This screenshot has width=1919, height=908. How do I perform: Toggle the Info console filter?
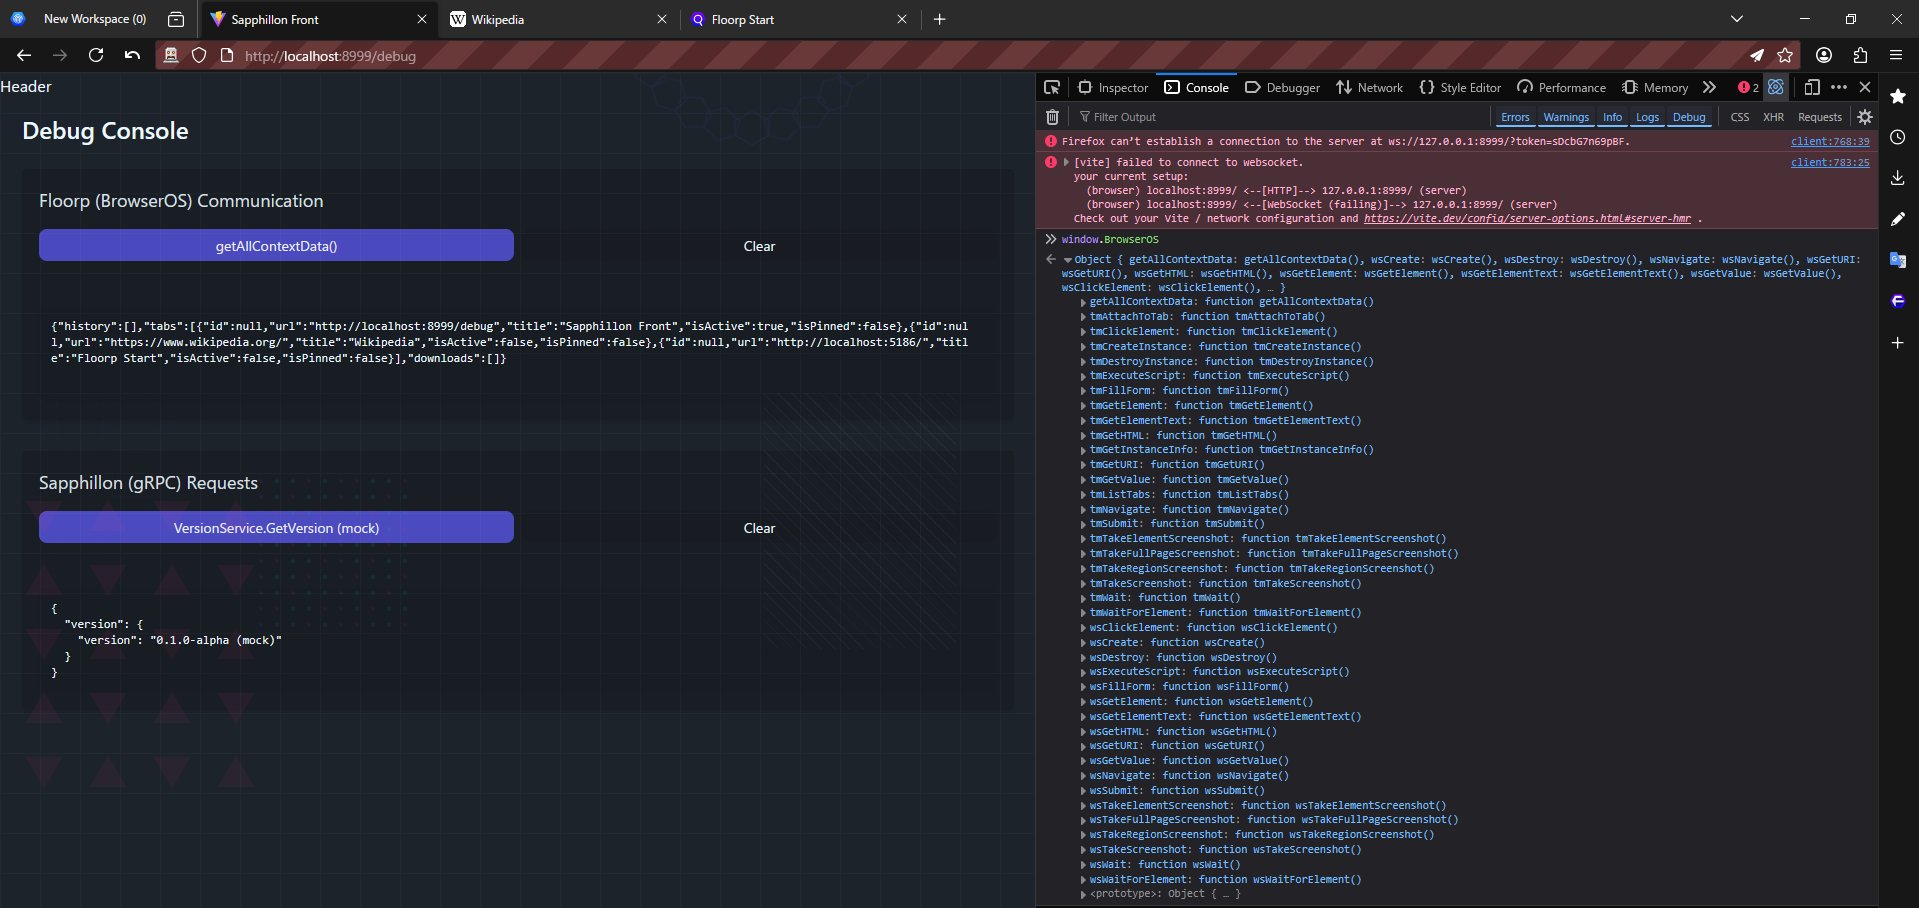[1612, 117]
